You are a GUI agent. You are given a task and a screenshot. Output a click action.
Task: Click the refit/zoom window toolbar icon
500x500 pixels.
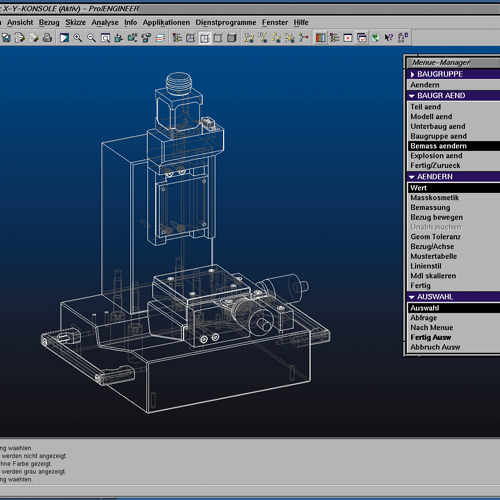(x=105, y=38)
